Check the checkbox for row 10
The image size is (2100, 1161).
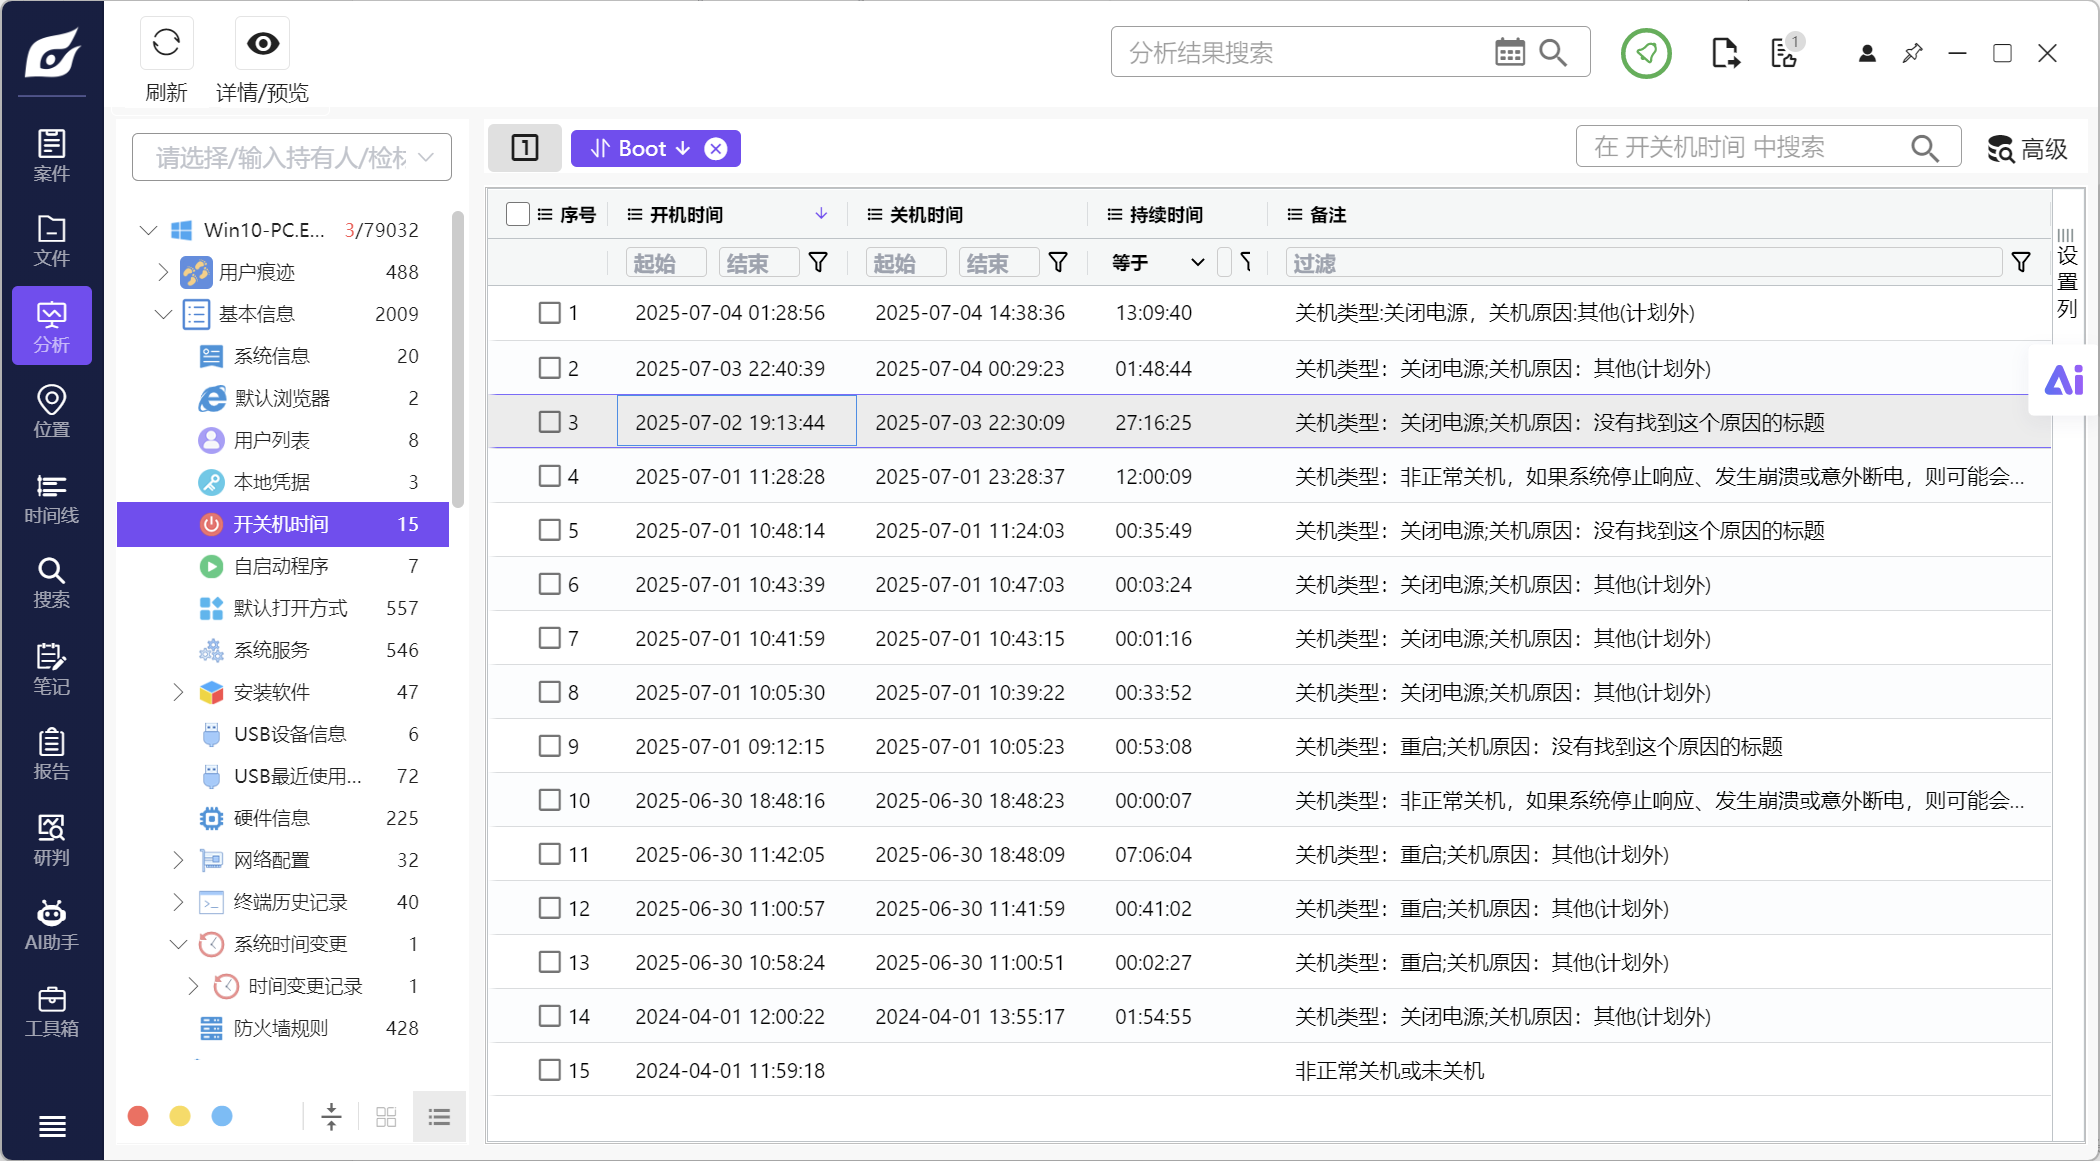coord(550,800)
